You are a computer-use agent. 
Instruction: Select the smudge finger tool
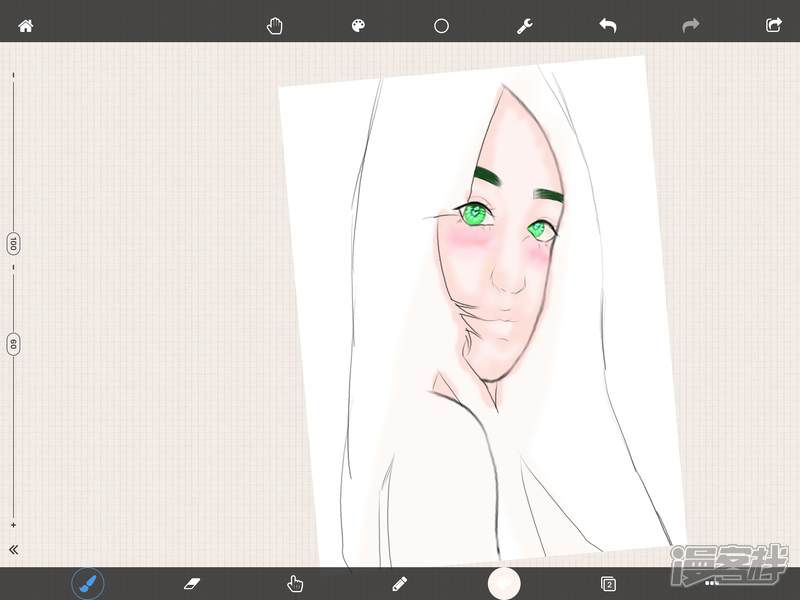coord(295,583)
